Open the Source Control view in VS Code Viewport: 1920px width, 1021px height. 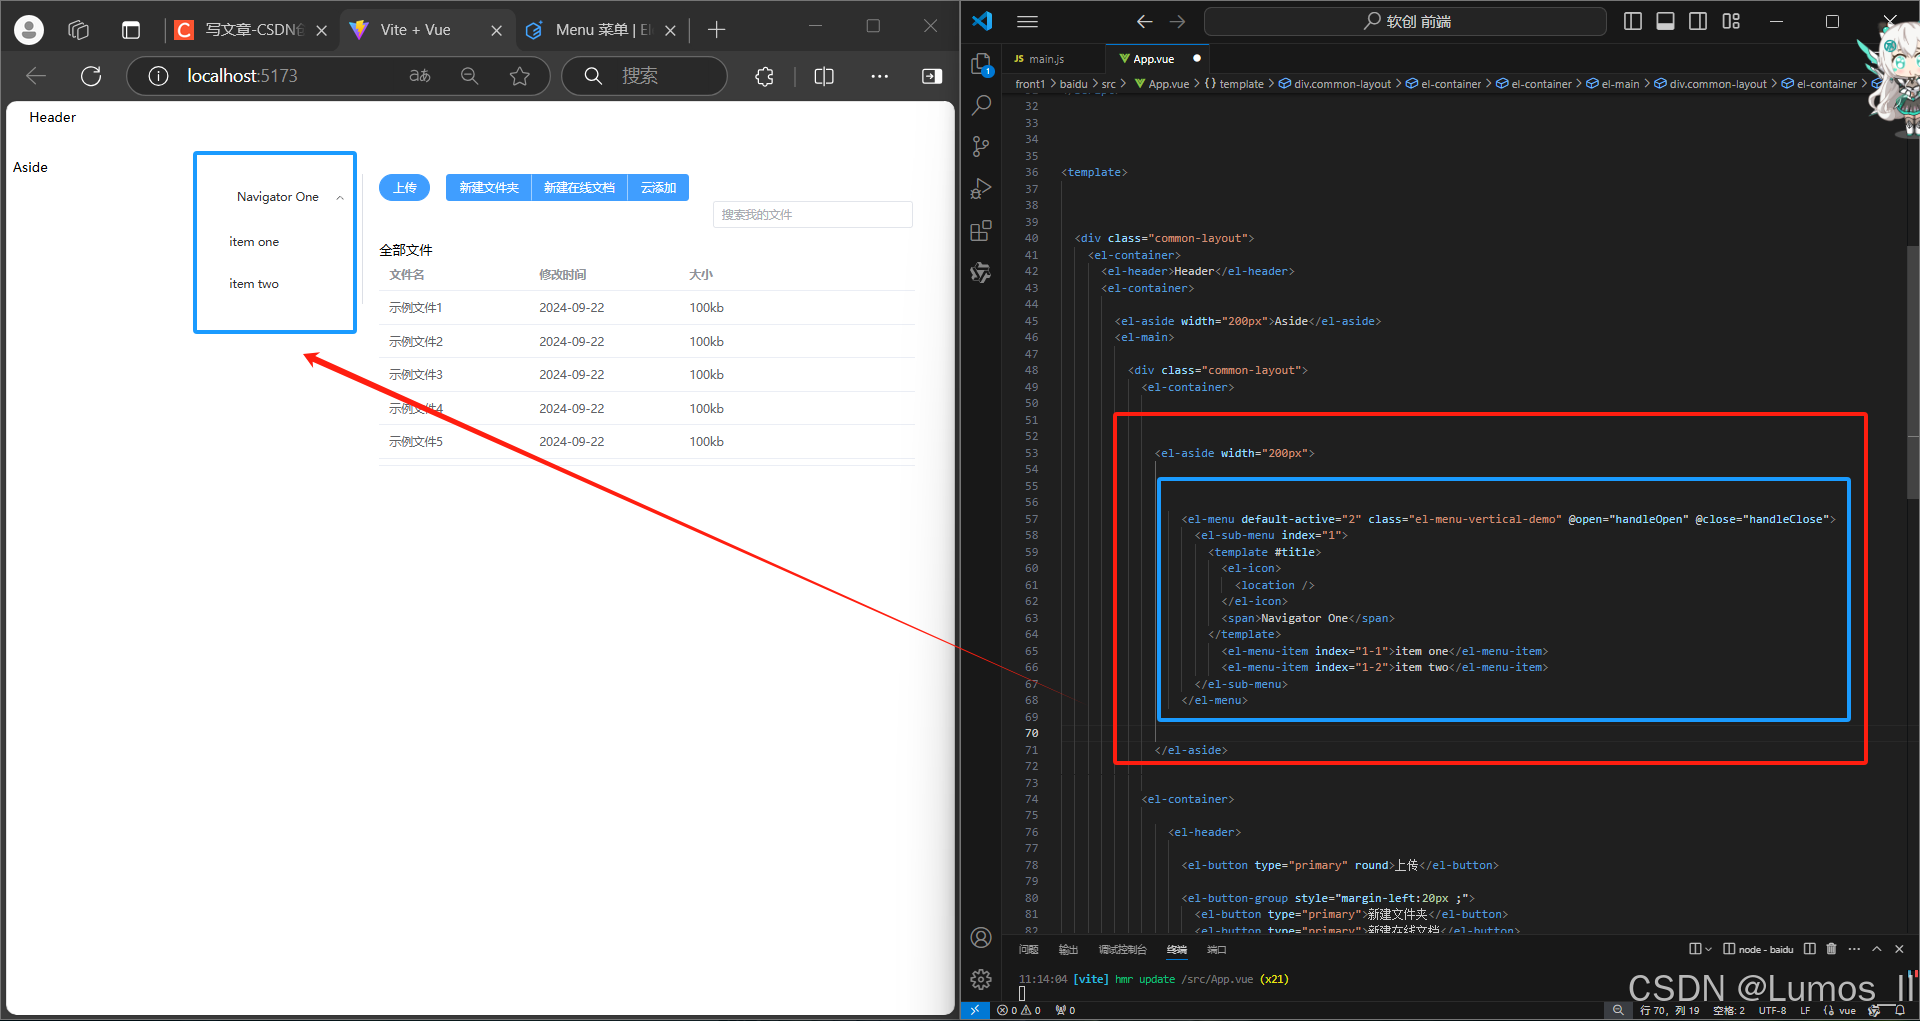pos(981,147)
